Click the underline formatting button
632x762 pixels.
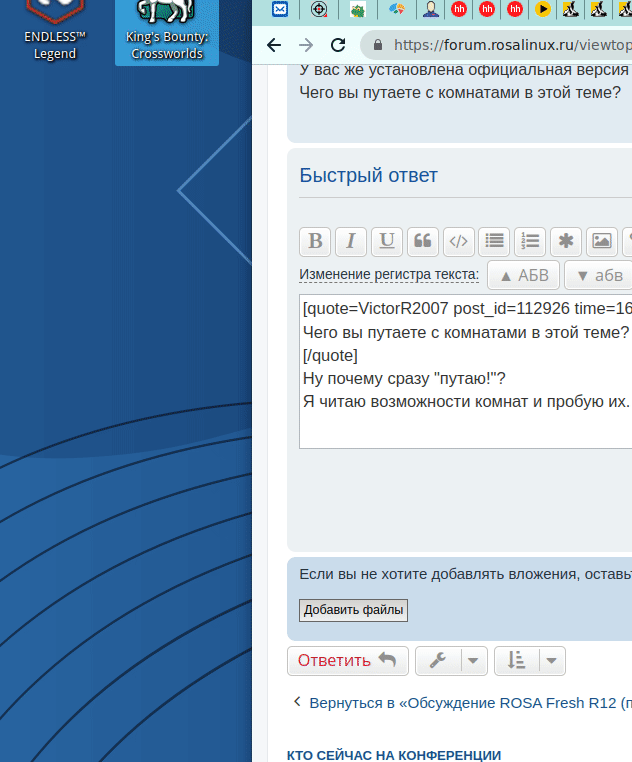387,241
